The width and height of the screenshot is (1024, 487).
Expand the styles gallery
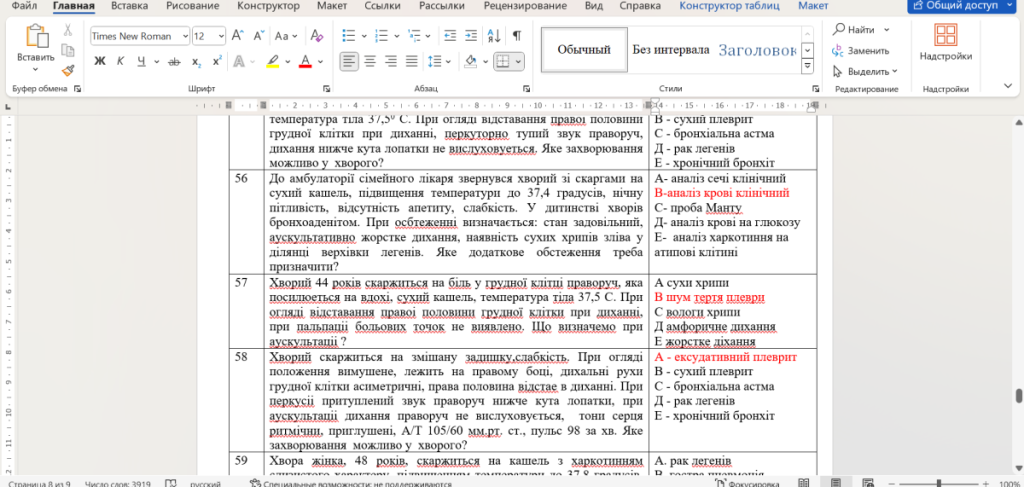point(808,66)
